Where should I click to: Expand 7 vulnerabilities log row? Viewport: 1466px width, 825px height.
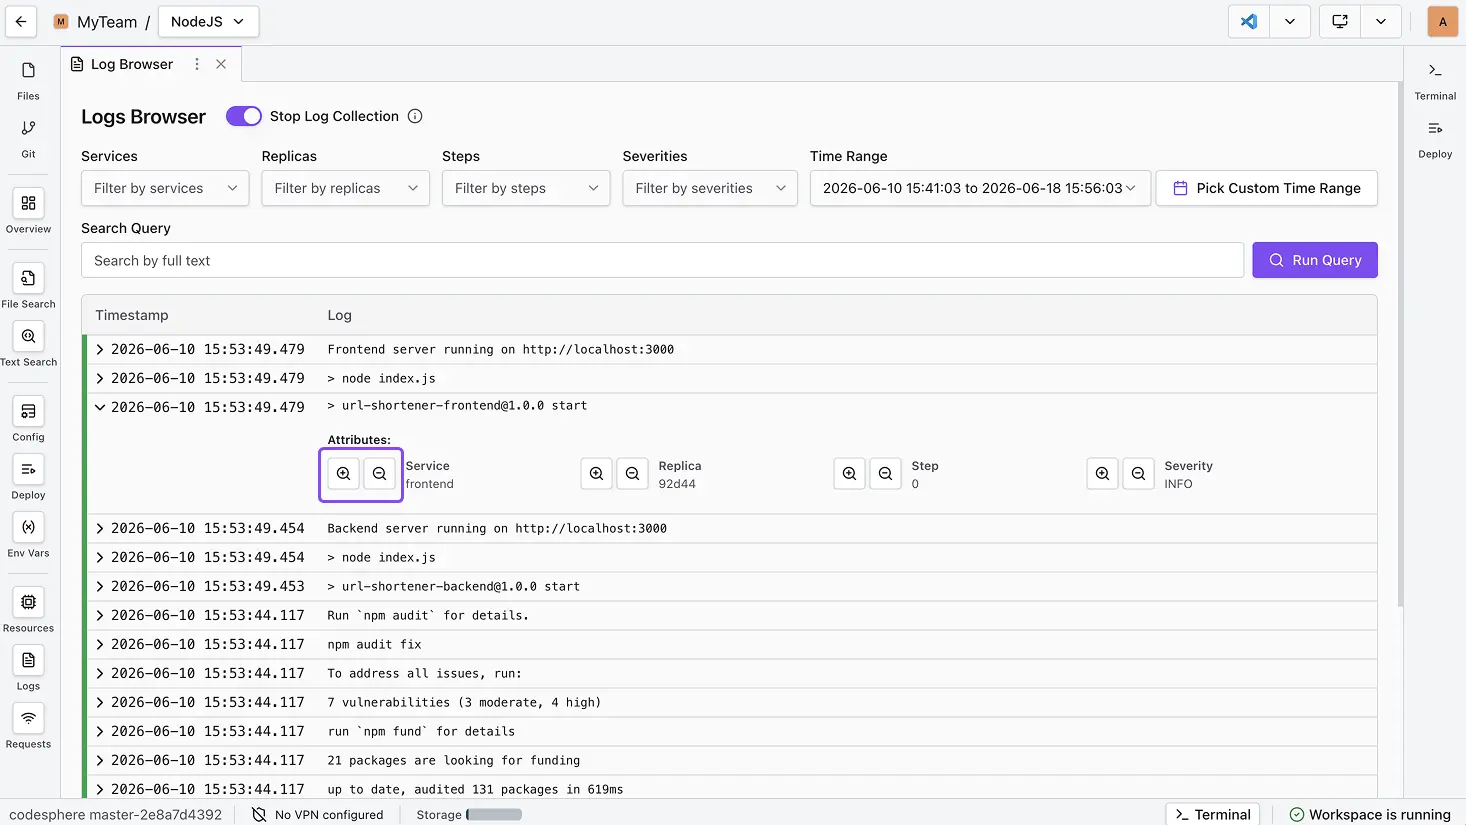100,702
